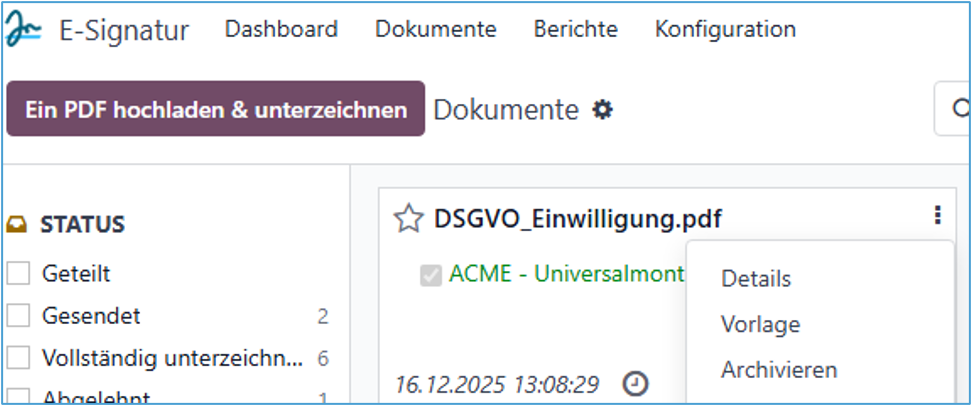
Task: Toggle the Gesendet status checkbox
Action: click(18, 316)
